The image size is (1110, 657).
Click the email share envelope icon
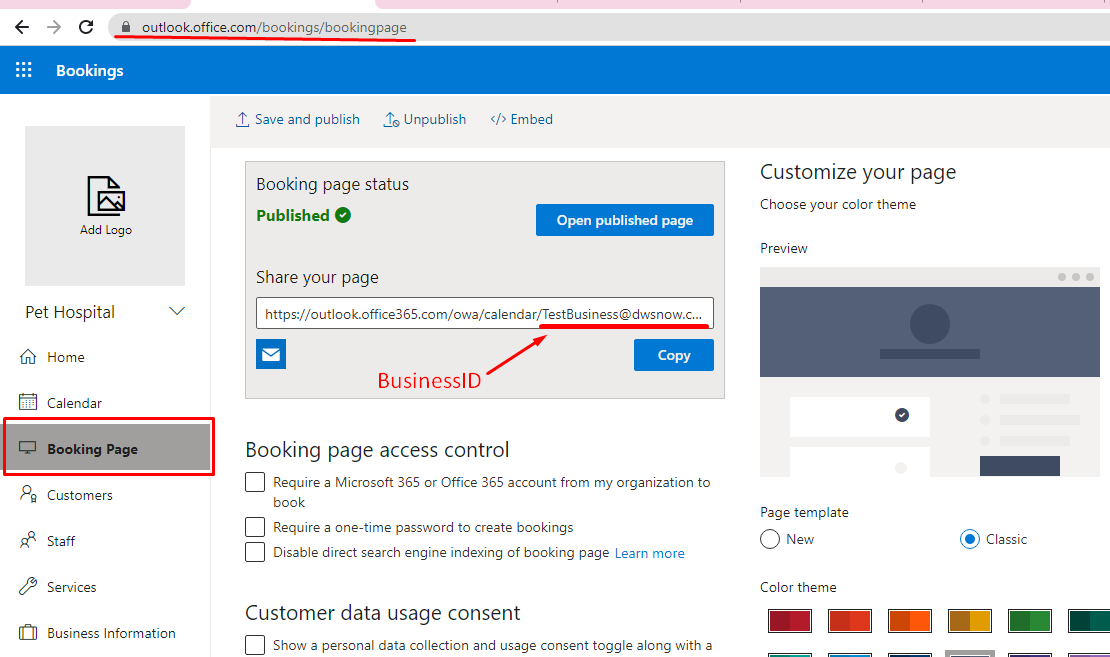click(271, 354)
